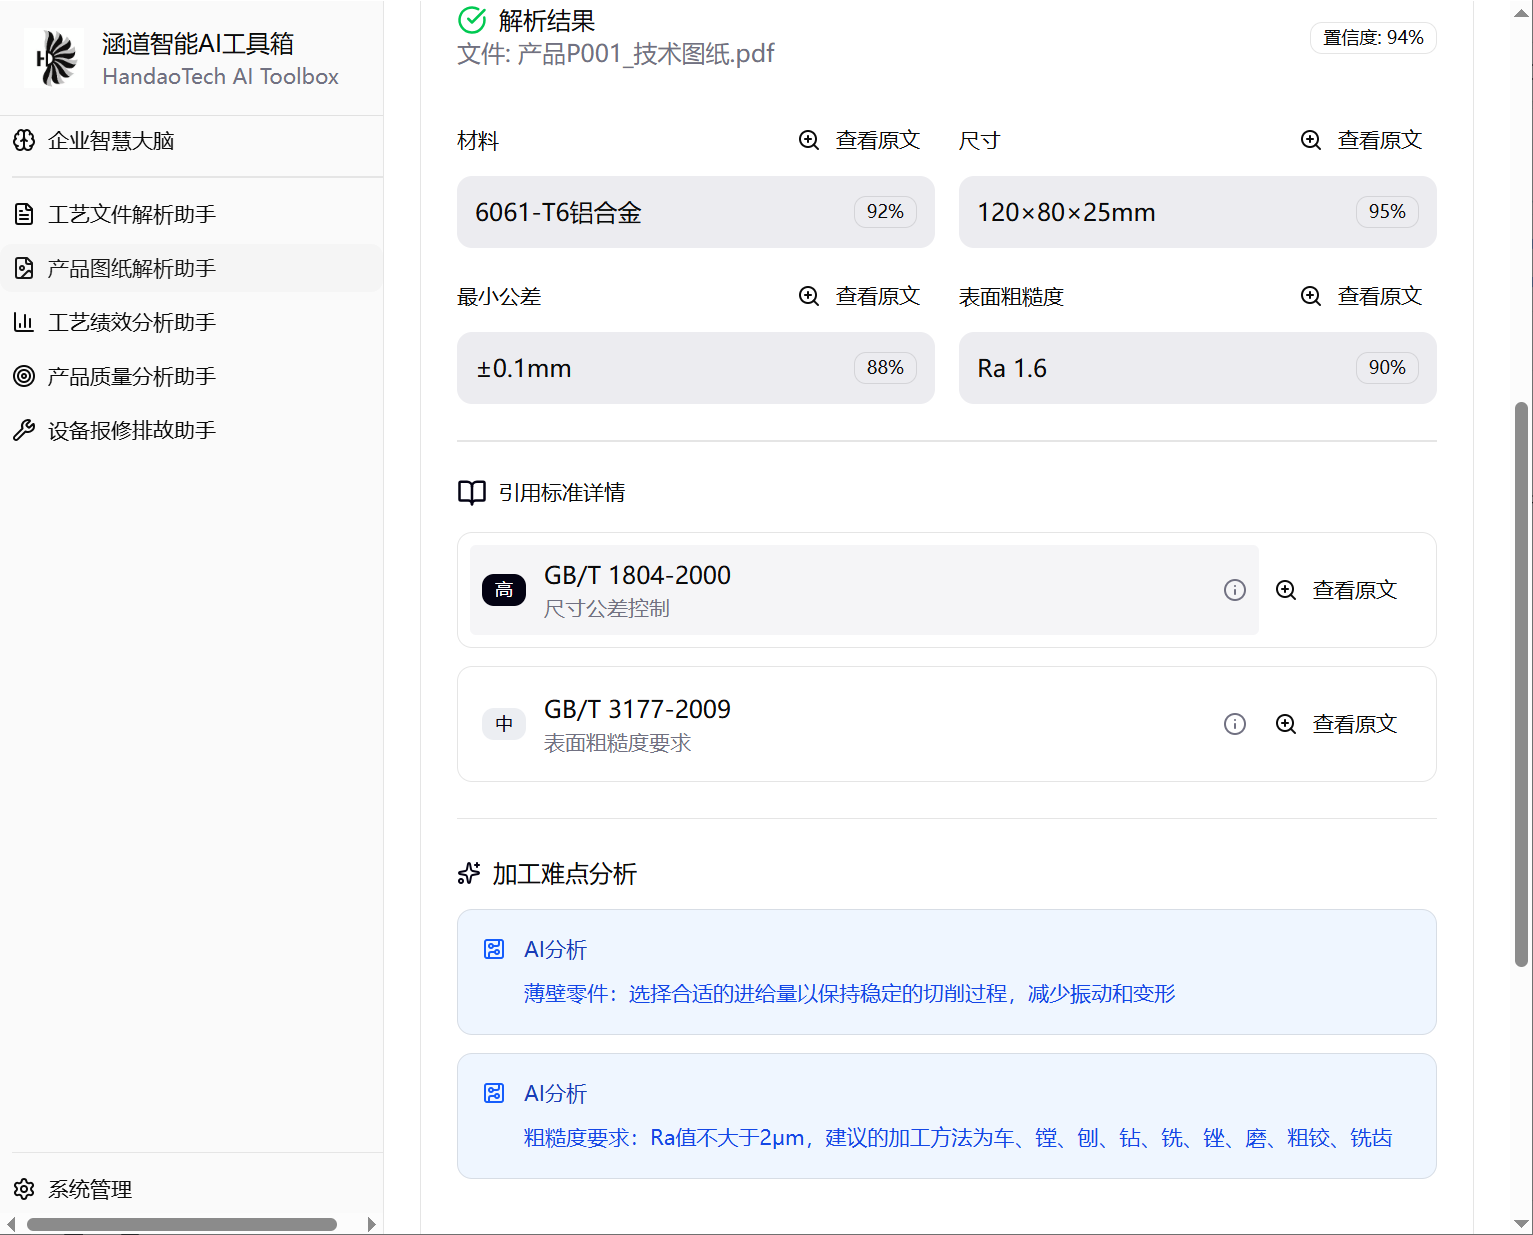Click the HandaoTech logo icon
This screenshot has height=1235, width=1533.
pos(54,58)
